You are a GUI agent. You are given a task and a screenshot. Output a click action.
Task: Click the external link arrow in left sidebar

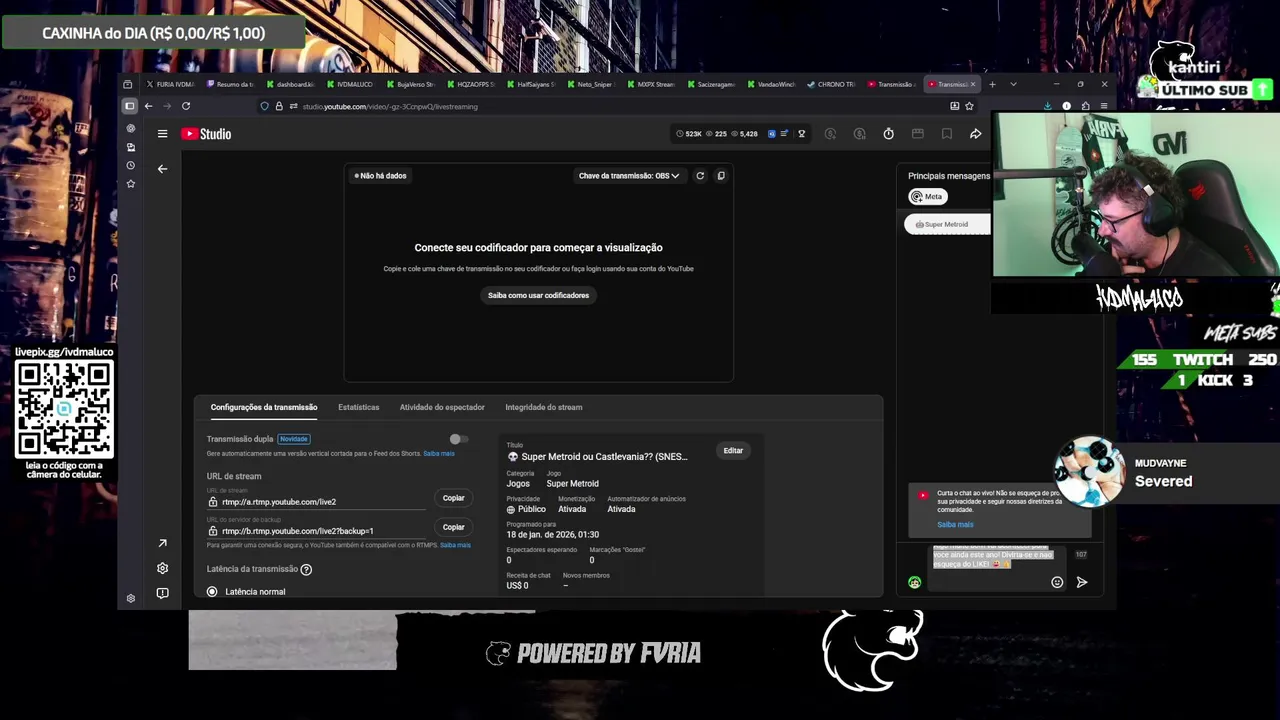click(162, 543)
